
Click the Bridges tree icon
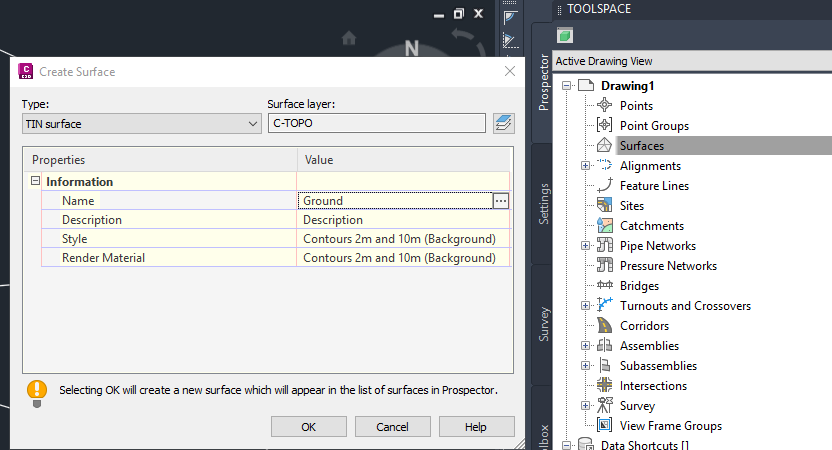coord(604,285)
